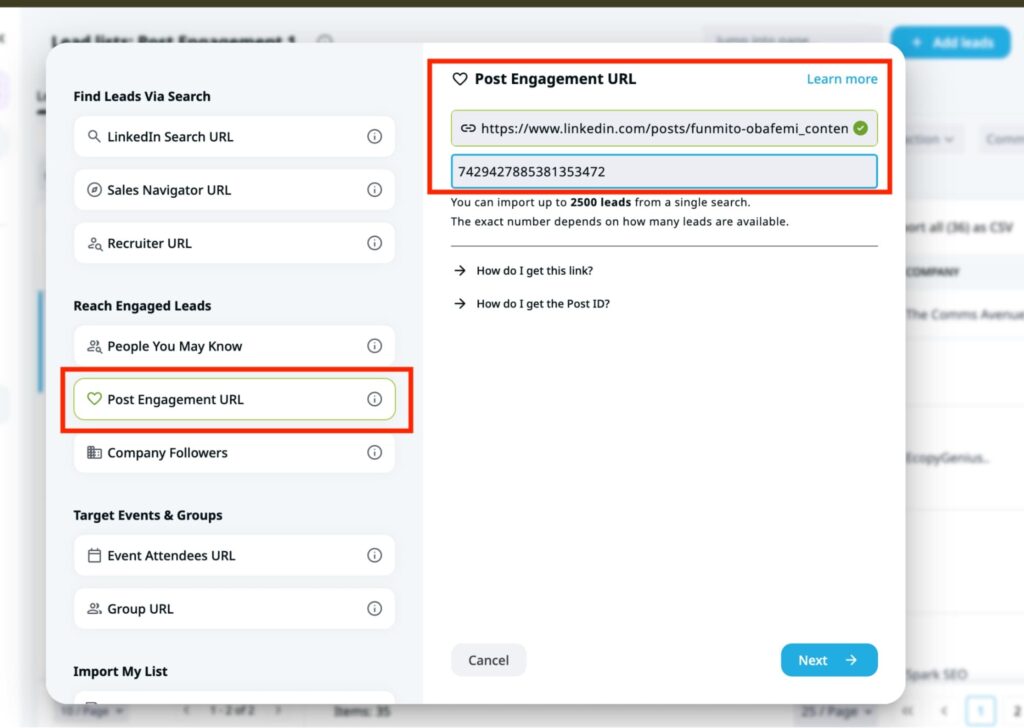Click the building icon on Company Followers
Image resolution: width=1024 pixels, height=728 pixels.
[x=95, y=452]
